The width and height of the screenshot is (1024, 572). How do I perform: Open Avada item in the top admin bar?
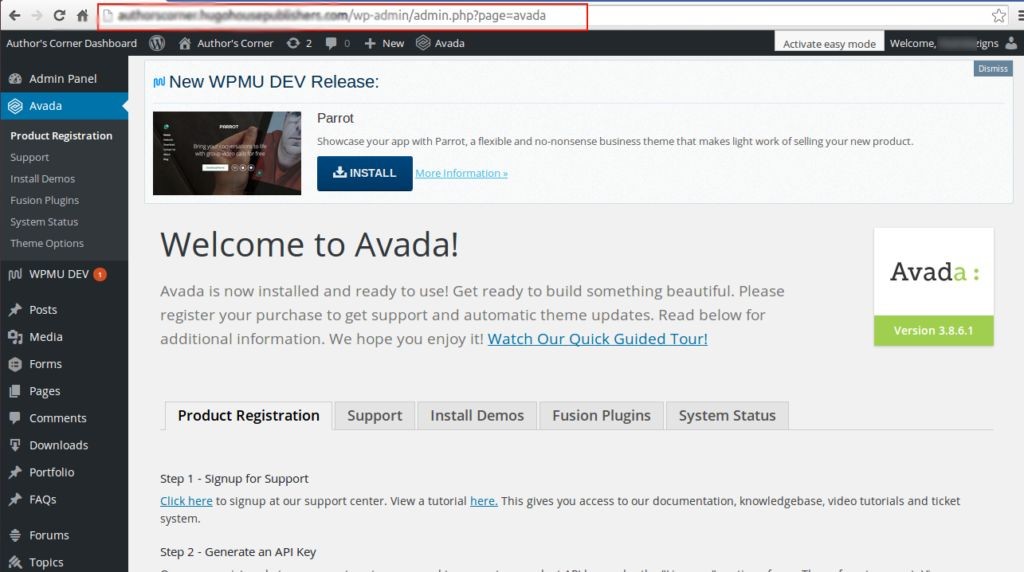click(440, 43)
